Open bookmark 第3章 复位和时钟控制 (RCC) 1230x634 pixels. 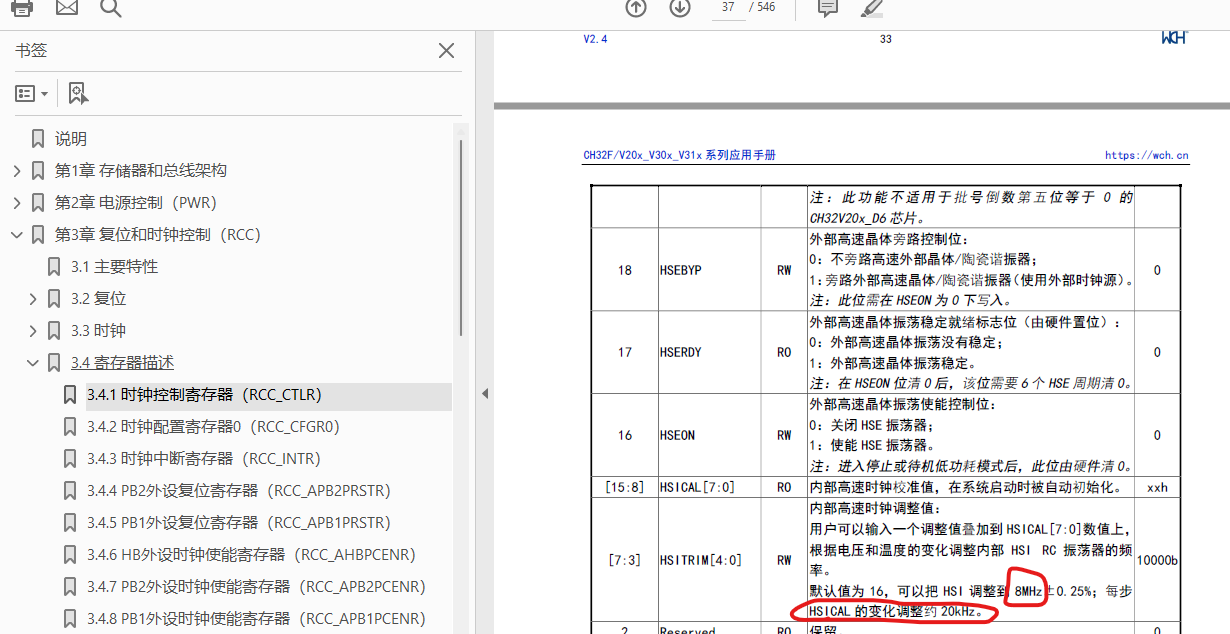click(157, 234)
